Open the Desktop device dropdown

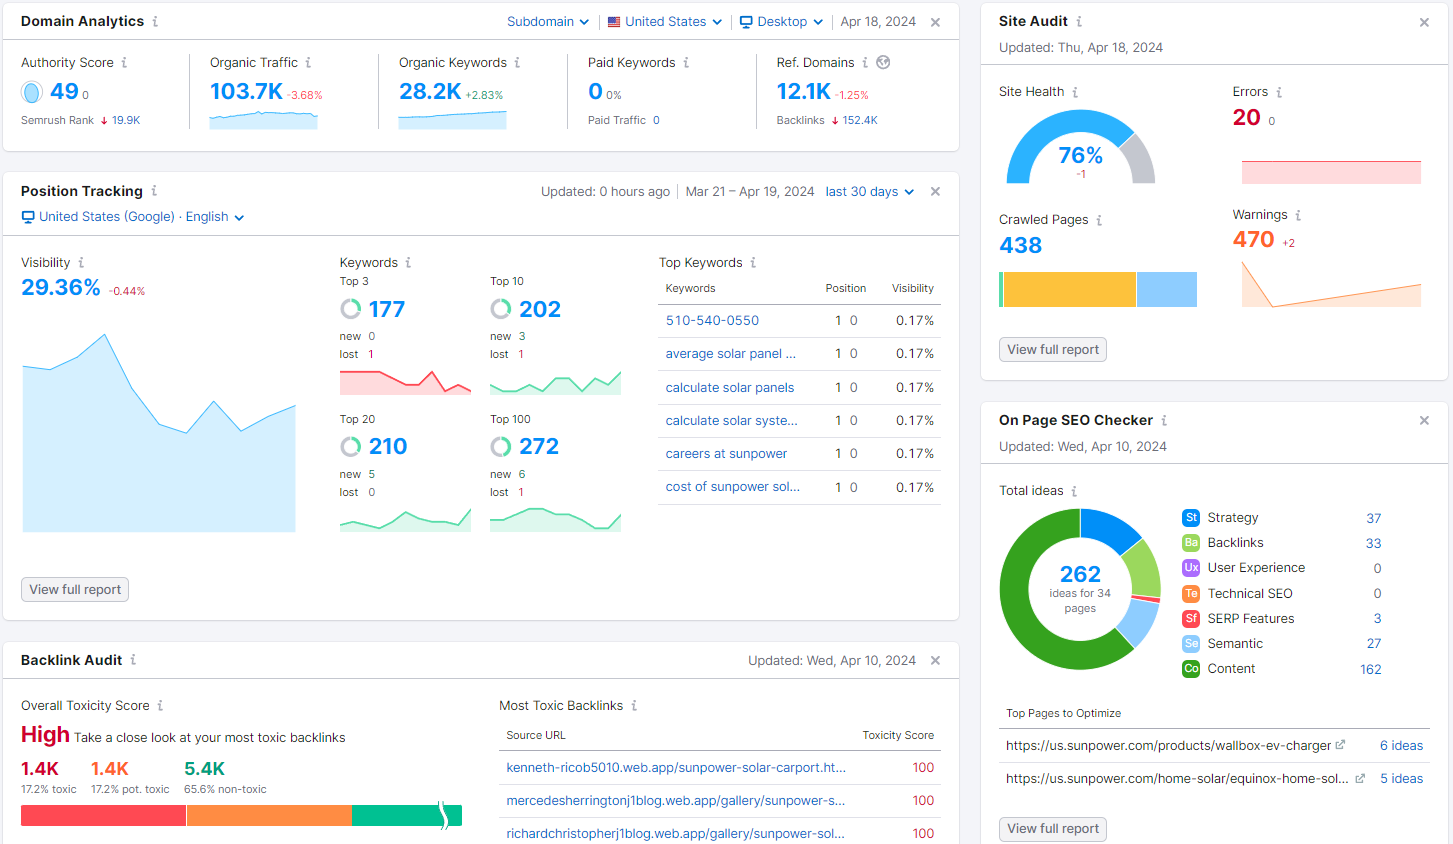(781, 22)
